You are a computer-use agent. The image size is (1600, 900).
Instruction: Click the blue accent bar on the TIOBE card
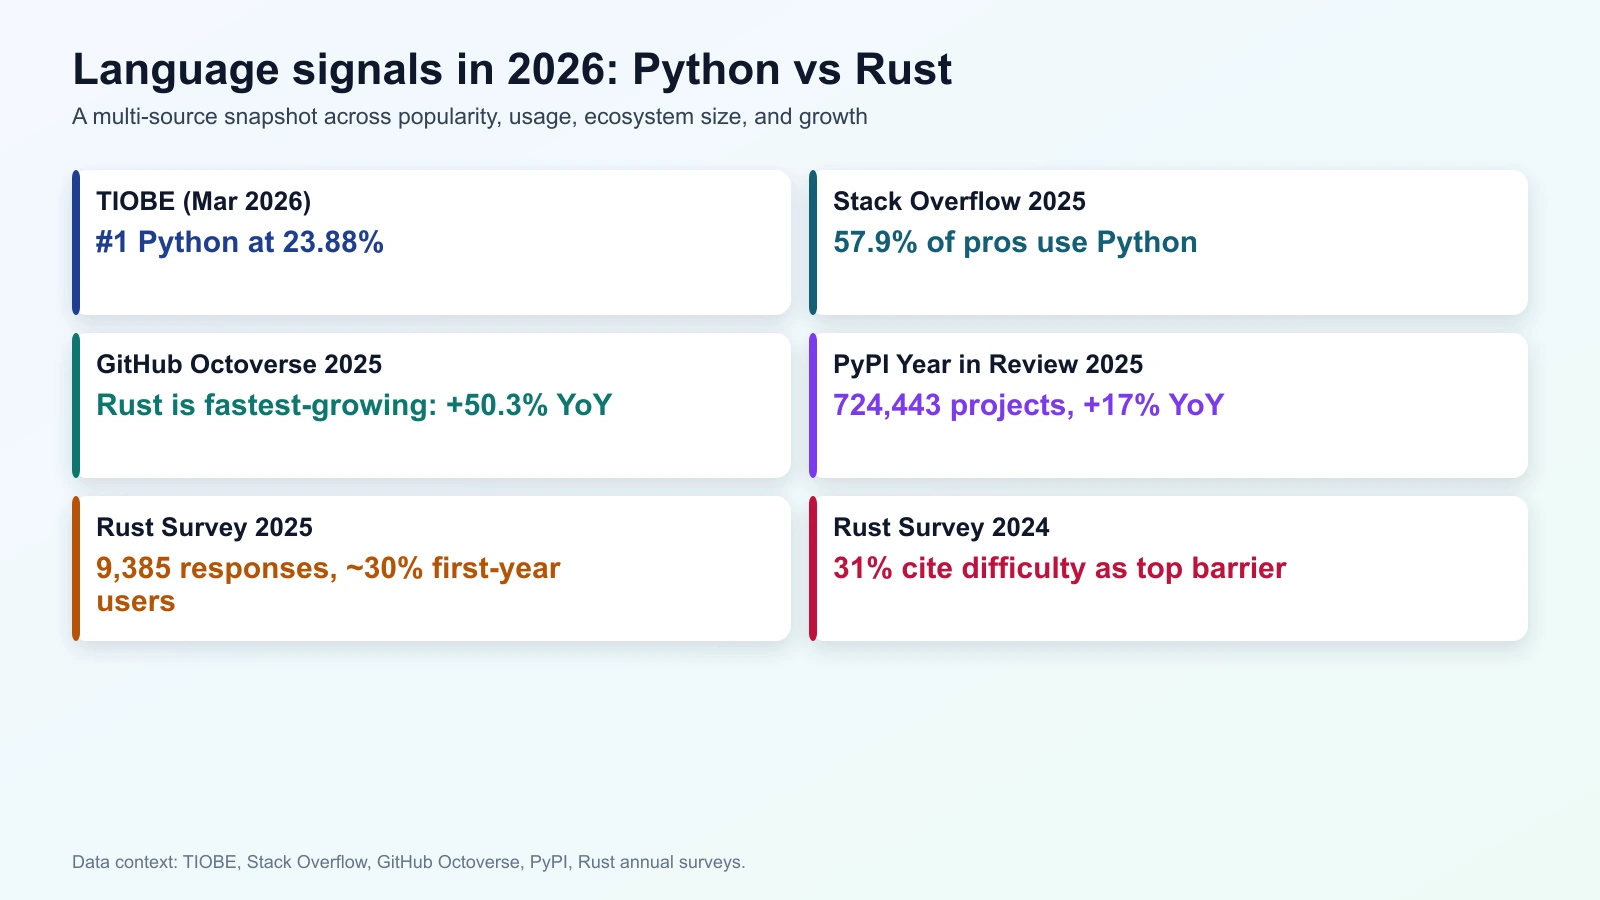[x=77, y=242]
